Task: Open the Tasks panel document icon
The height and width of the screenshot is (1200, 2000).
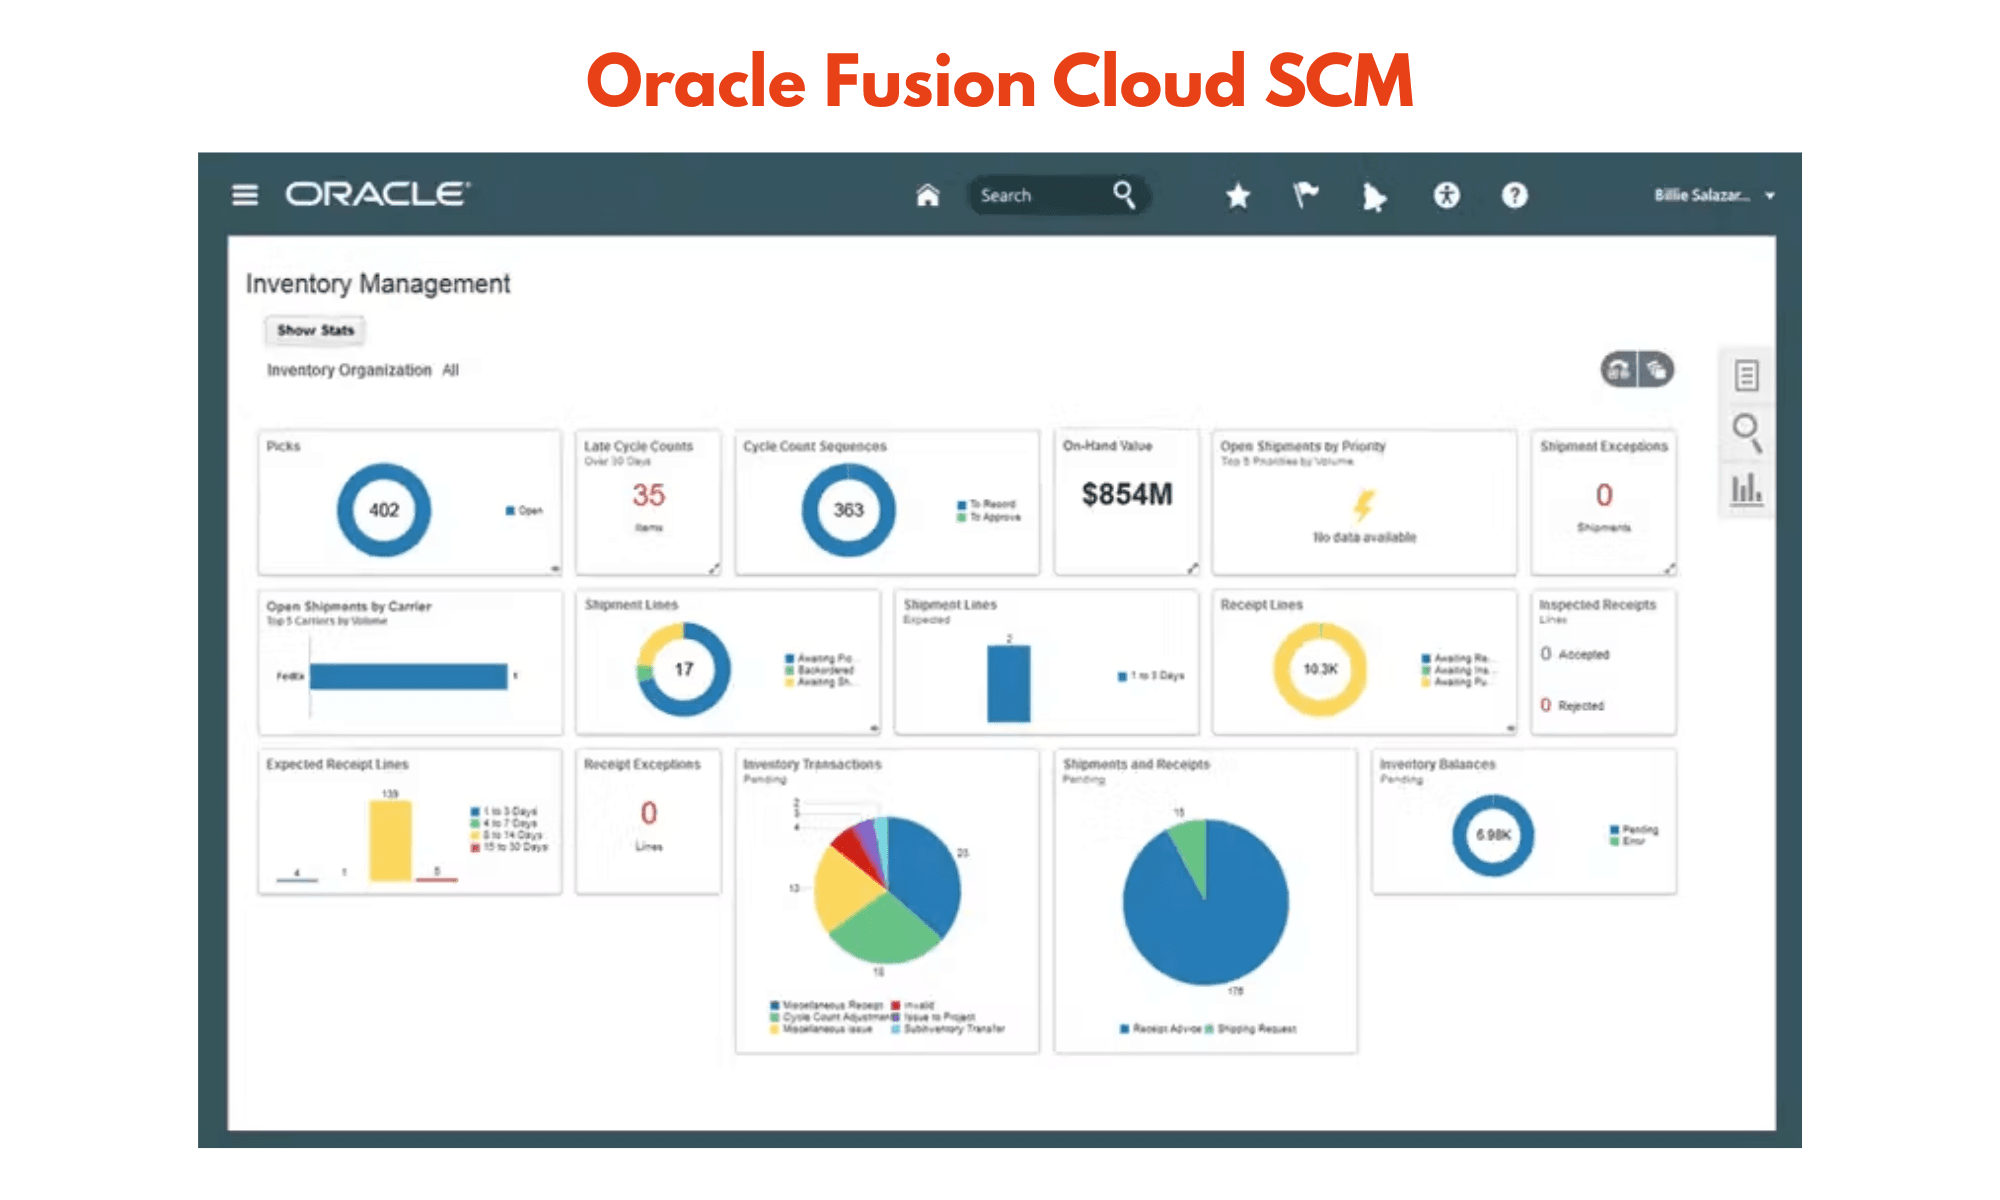Action: tap(1746, 375)
